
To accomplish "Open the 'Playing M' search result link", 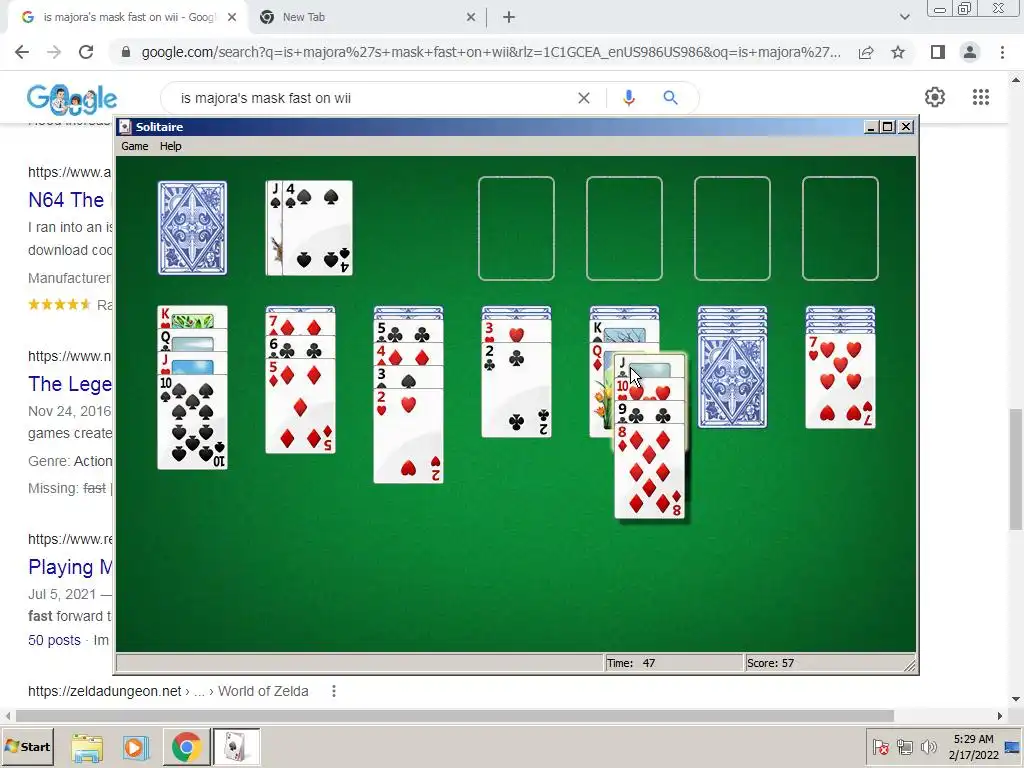I will point(70,567).
